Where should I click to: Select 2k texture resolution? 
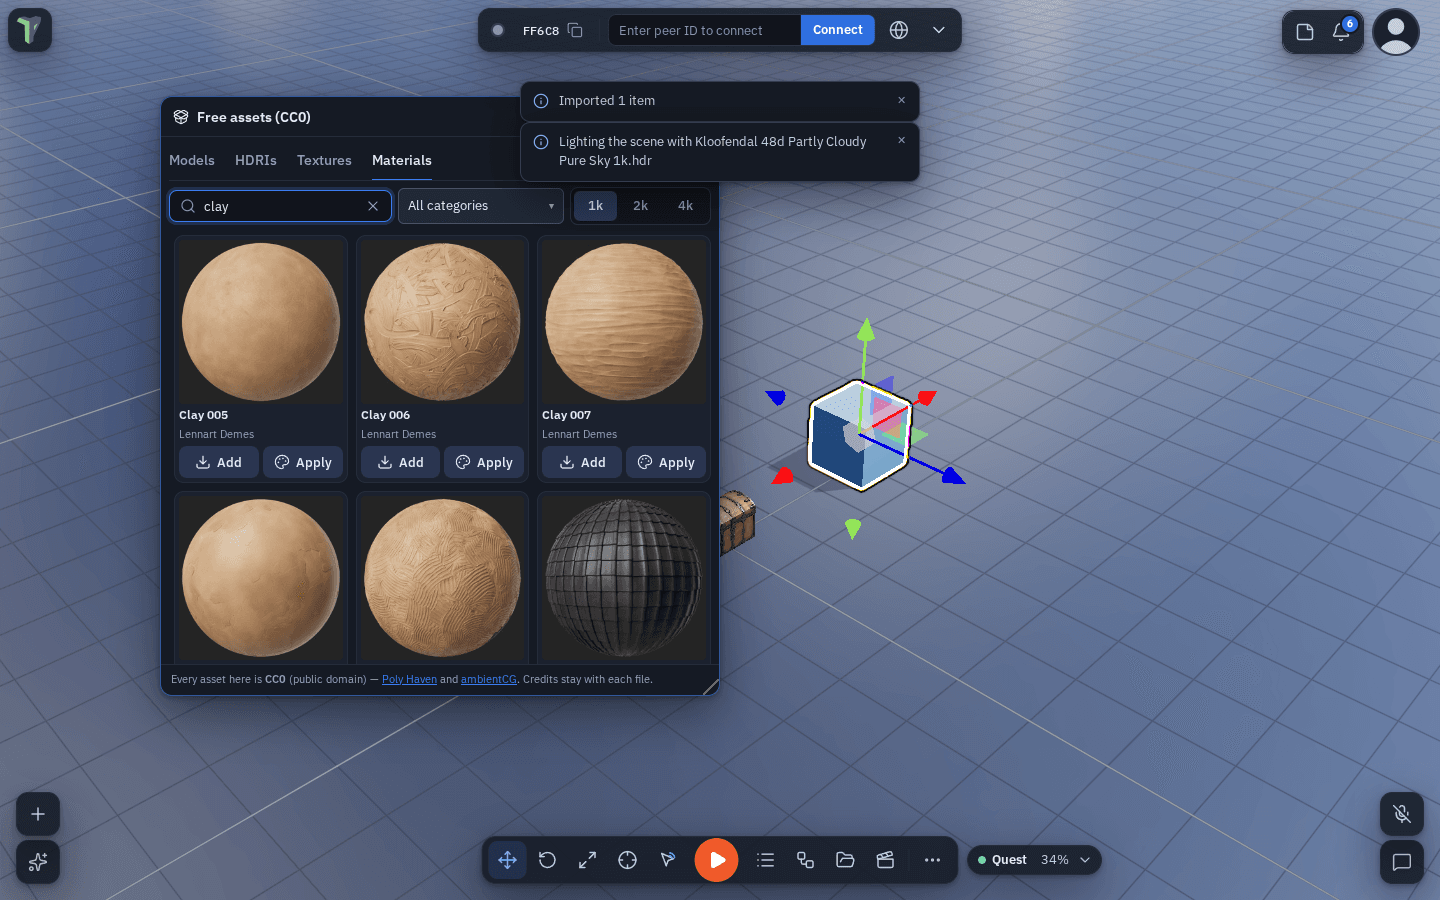[x=641, y=206]
